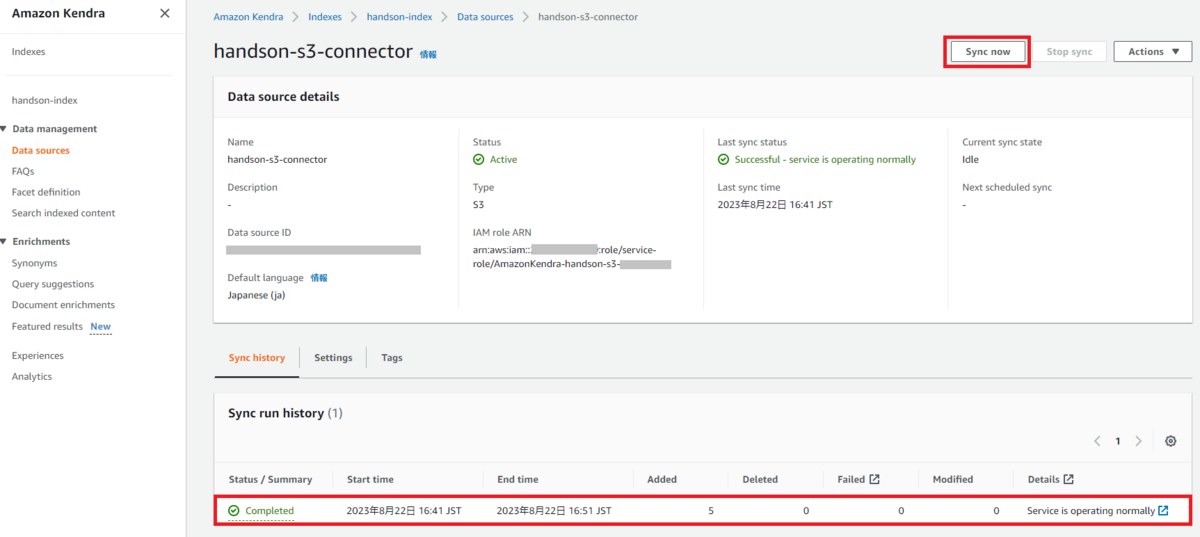Screen dimensions: 1200x537
Task: Open Synonyms in the sidebar
Action: [34, 264]
